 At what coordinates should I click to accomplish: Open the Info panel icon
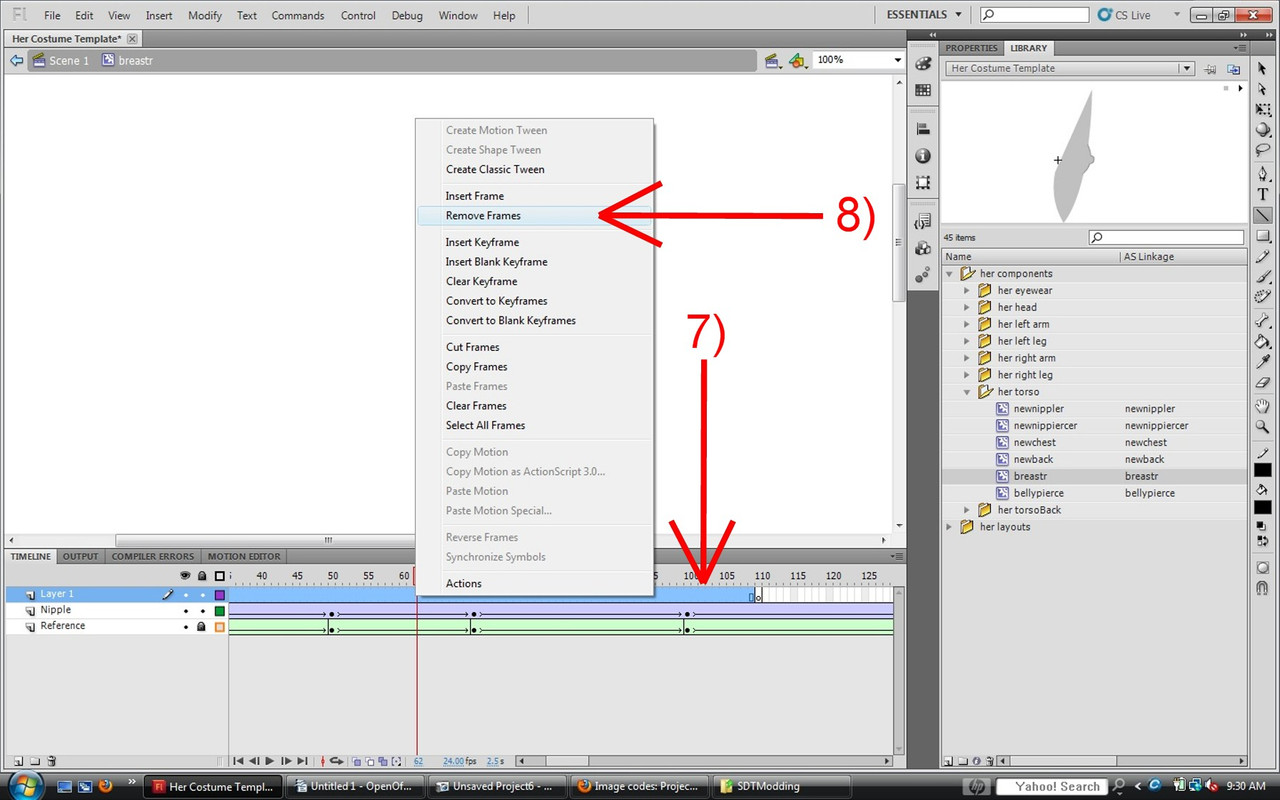922,156
